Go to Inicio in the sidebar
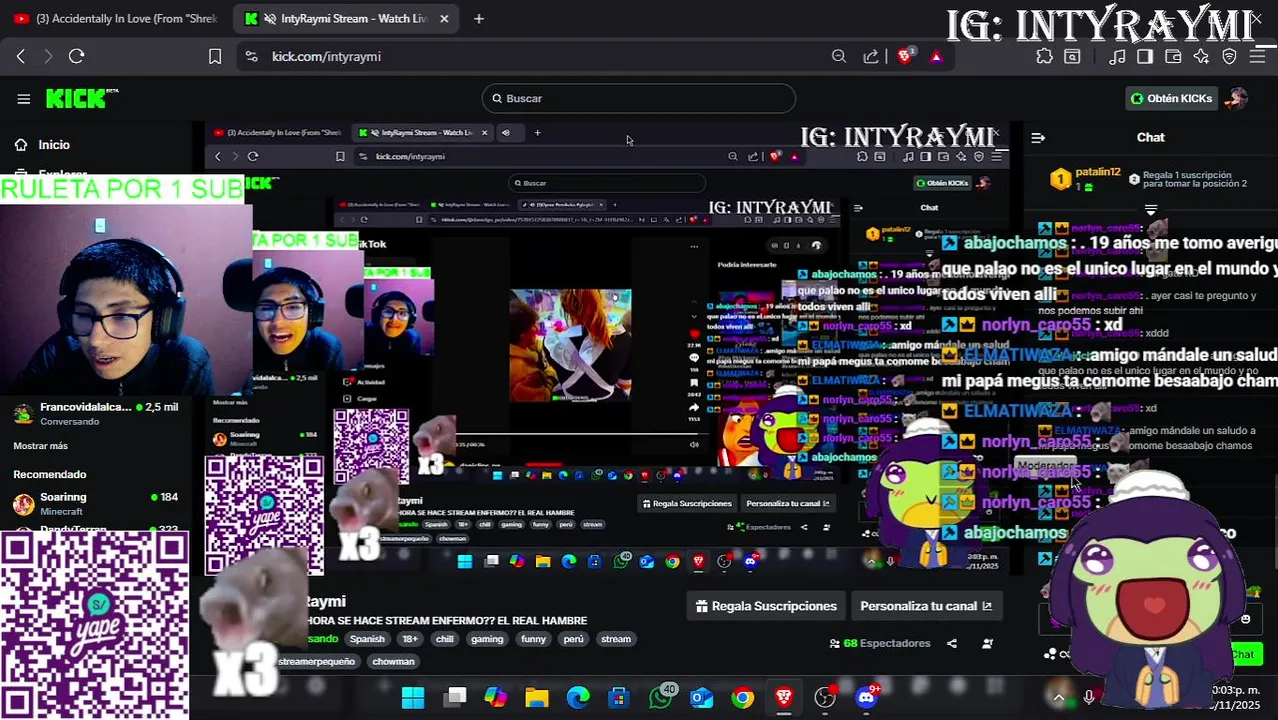 point(54,145)
